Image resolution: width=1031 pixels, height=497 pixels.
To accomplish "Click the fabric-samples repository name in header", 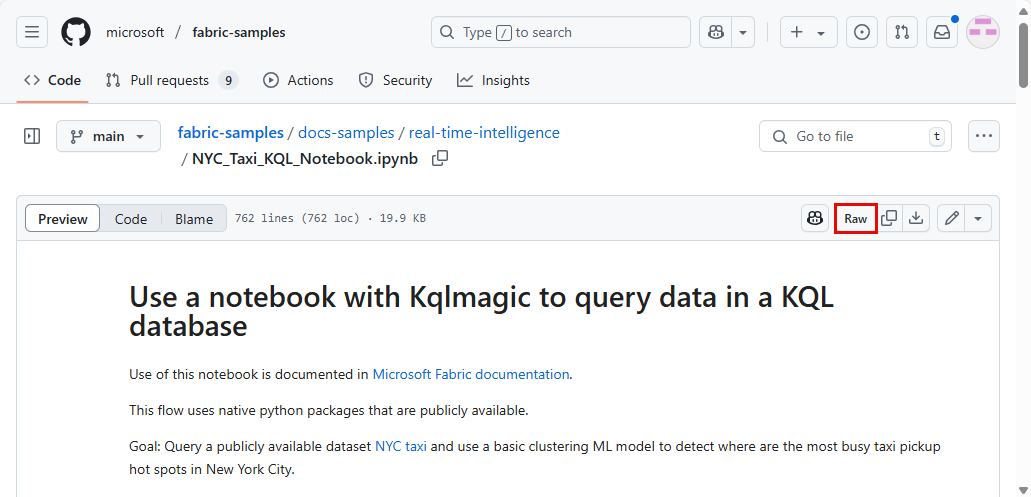I will point(239,32).
